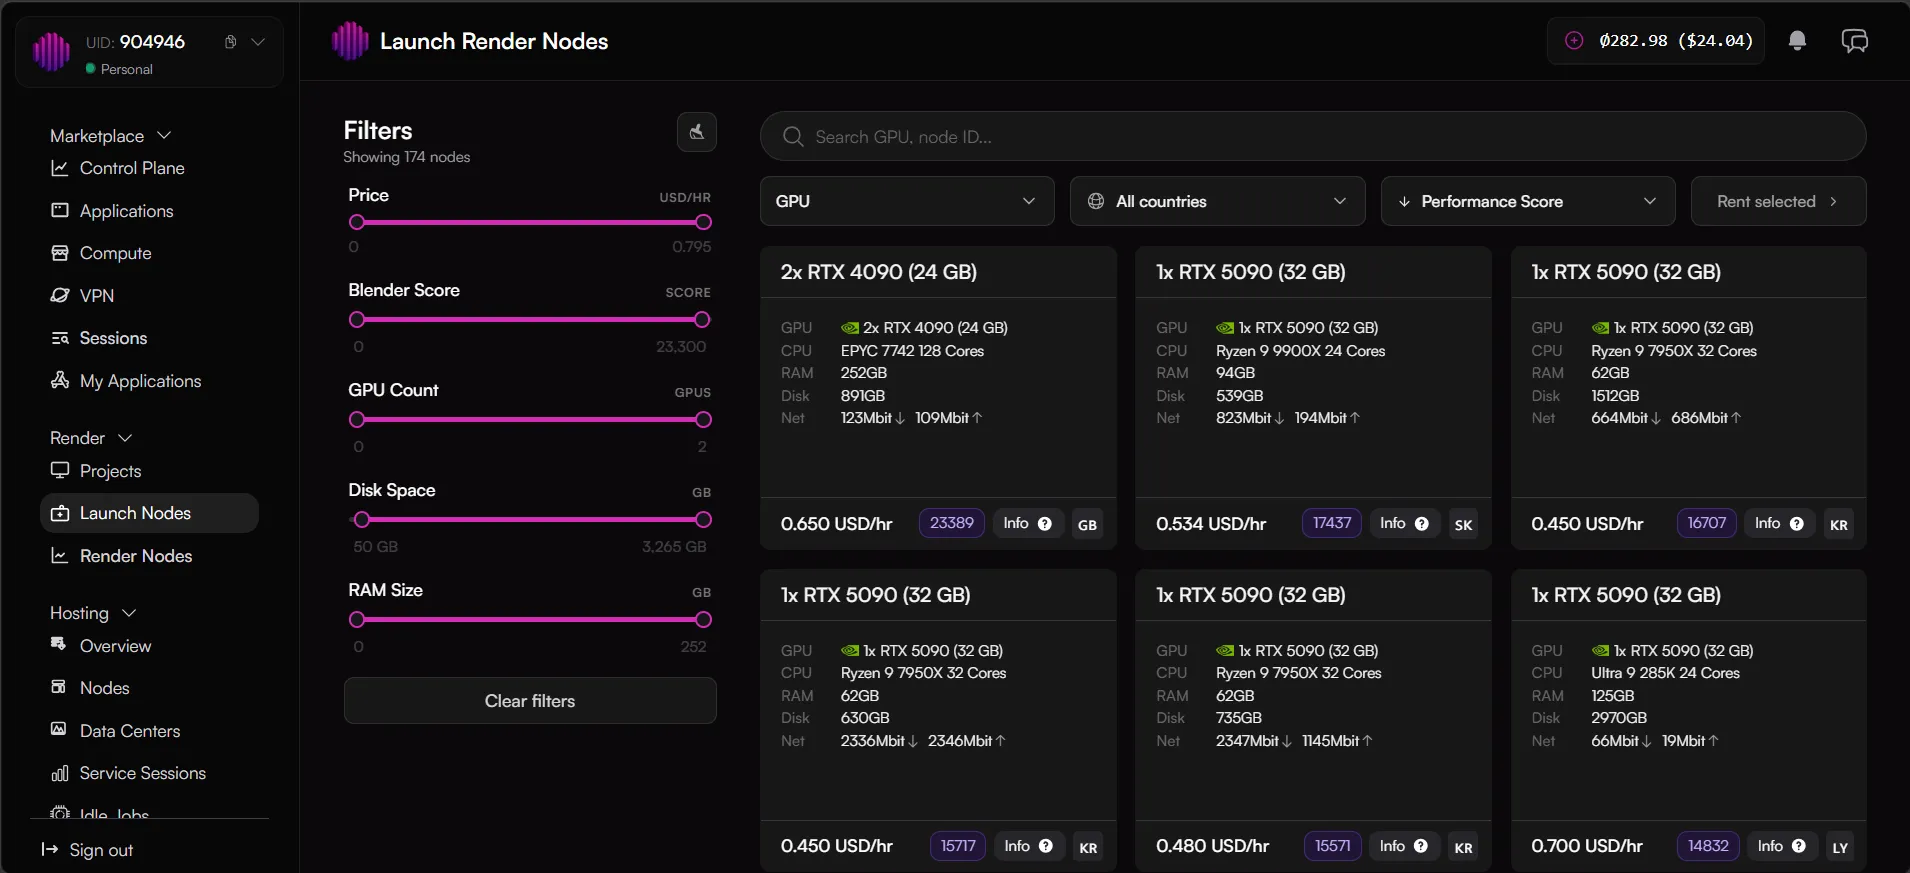The height and width of the screenshot is (873, 1910).
Task: Open the All countries dropdown
Action: click(1217, 201)
